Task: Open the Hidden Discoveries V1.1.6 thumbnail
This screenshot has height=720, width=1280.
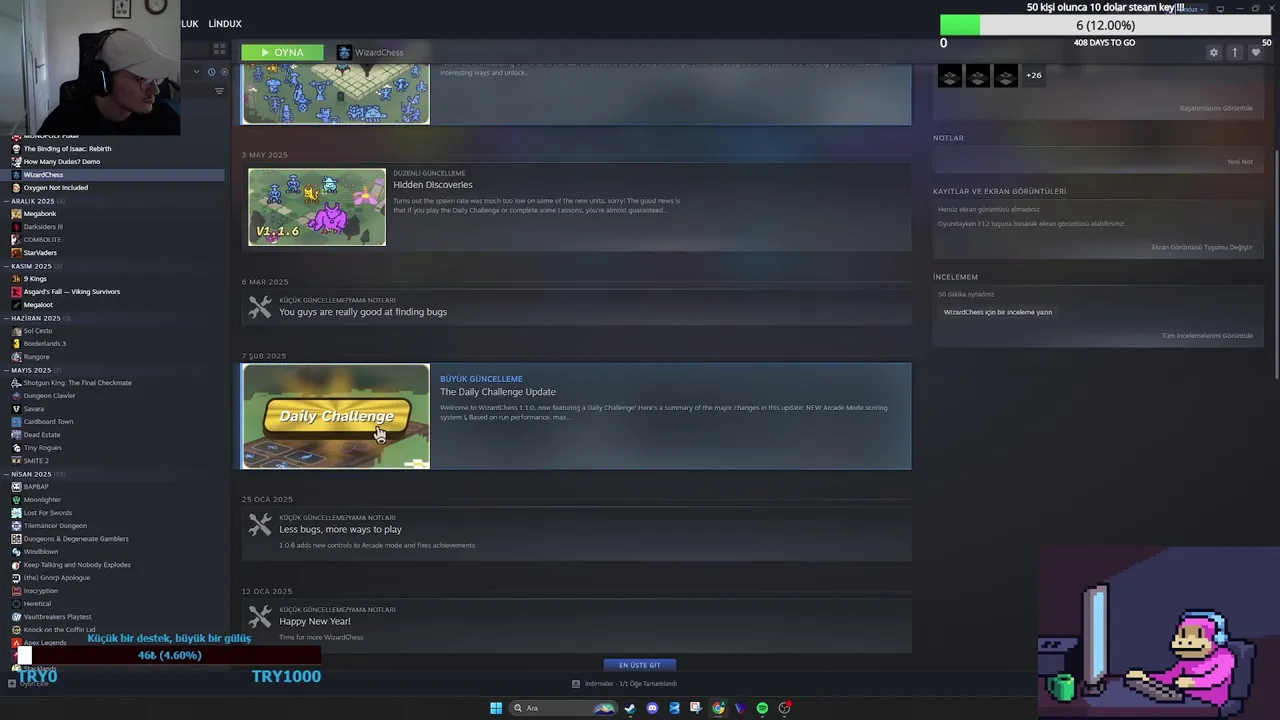Action: click(x=317, y=207)
